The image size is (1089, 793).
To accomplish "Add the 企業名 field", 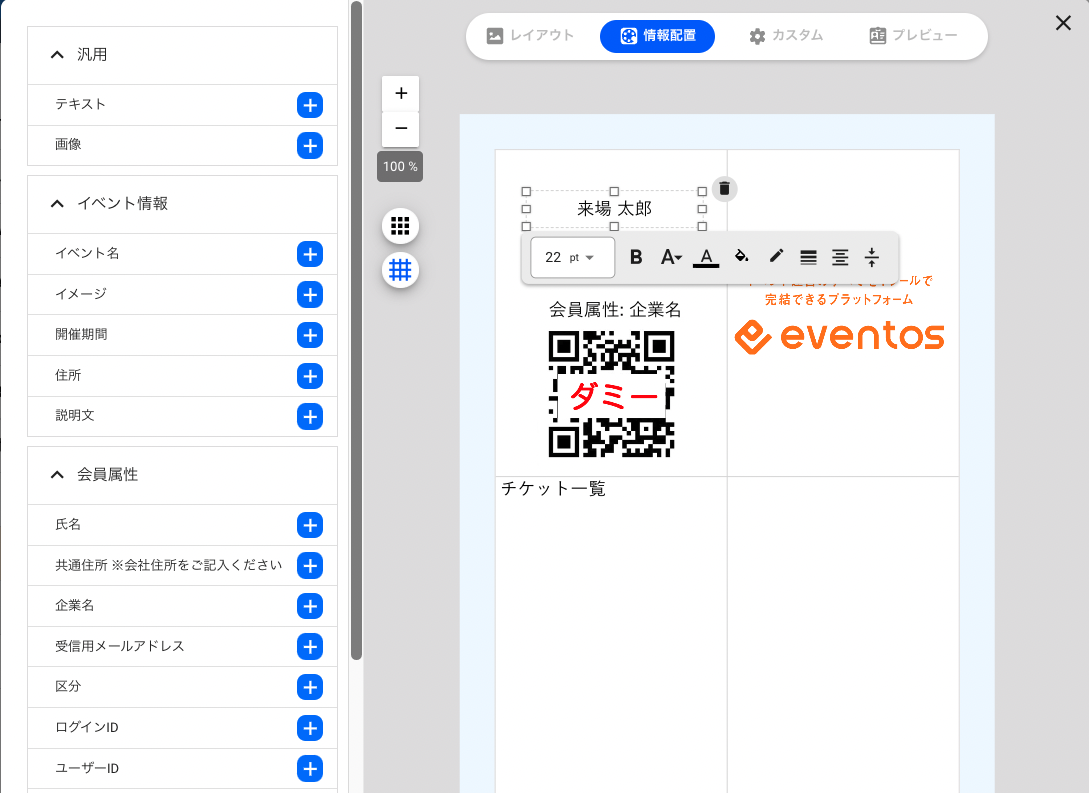I will [x=310, y=606].
